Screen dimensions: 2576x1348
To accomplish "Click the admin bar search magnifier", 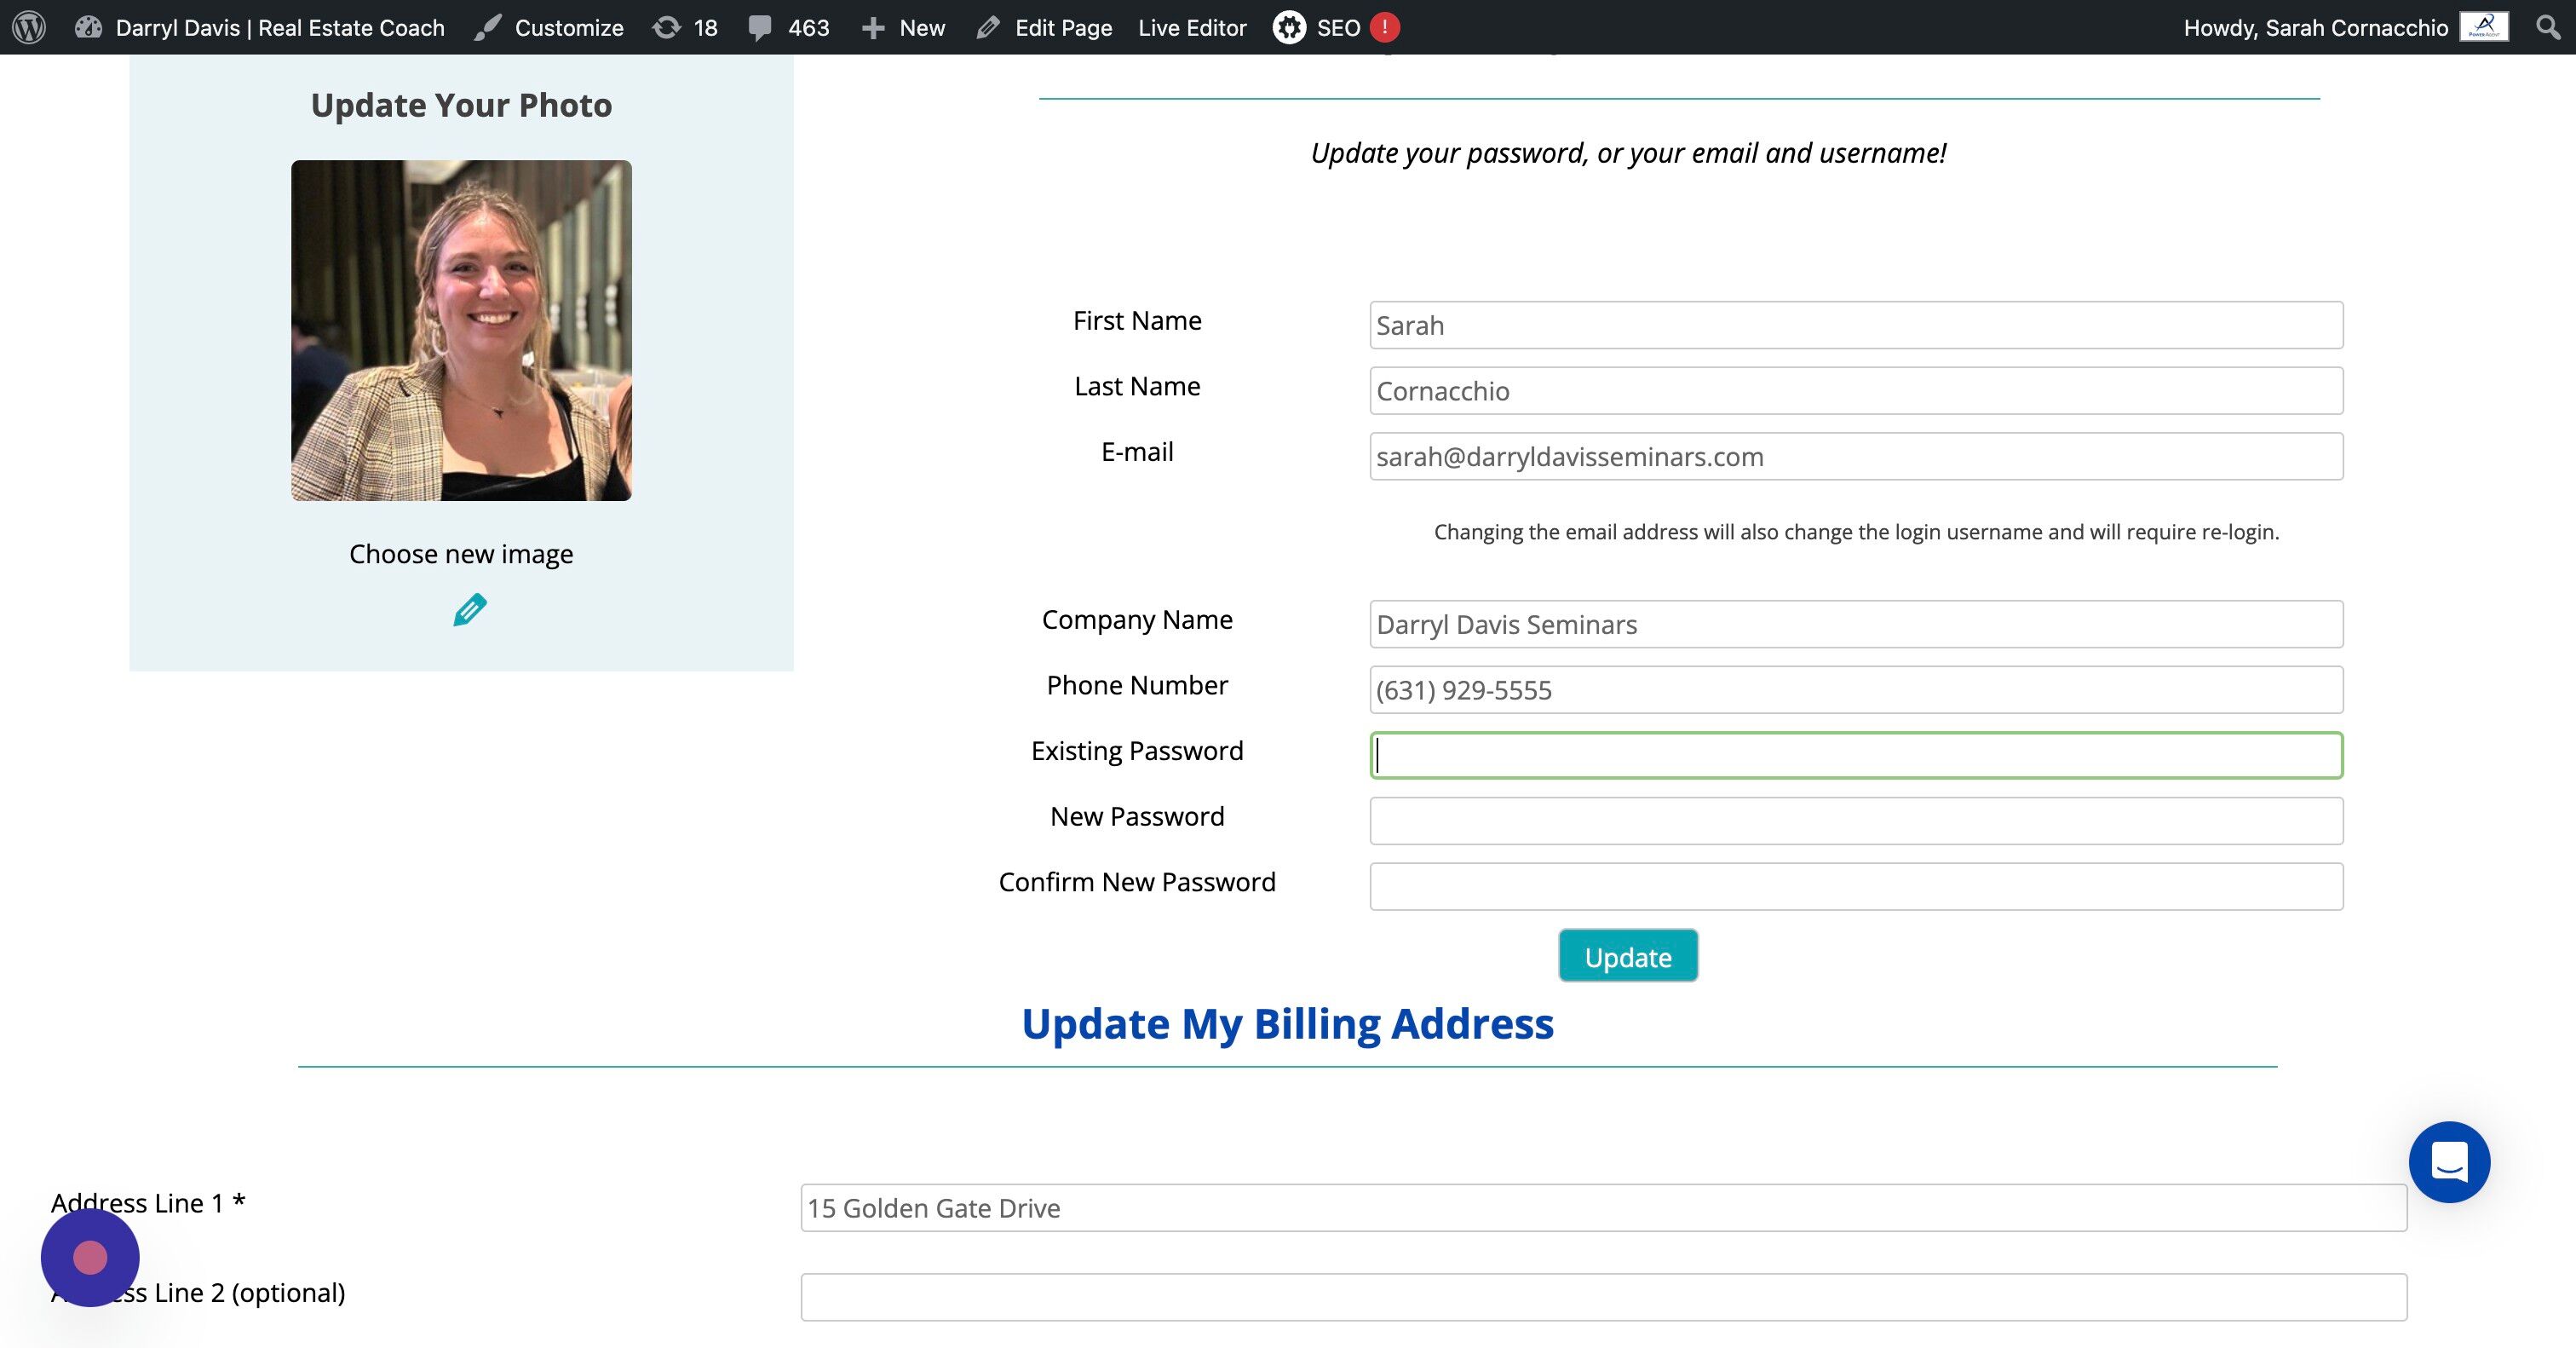I will click(2548, 27).
